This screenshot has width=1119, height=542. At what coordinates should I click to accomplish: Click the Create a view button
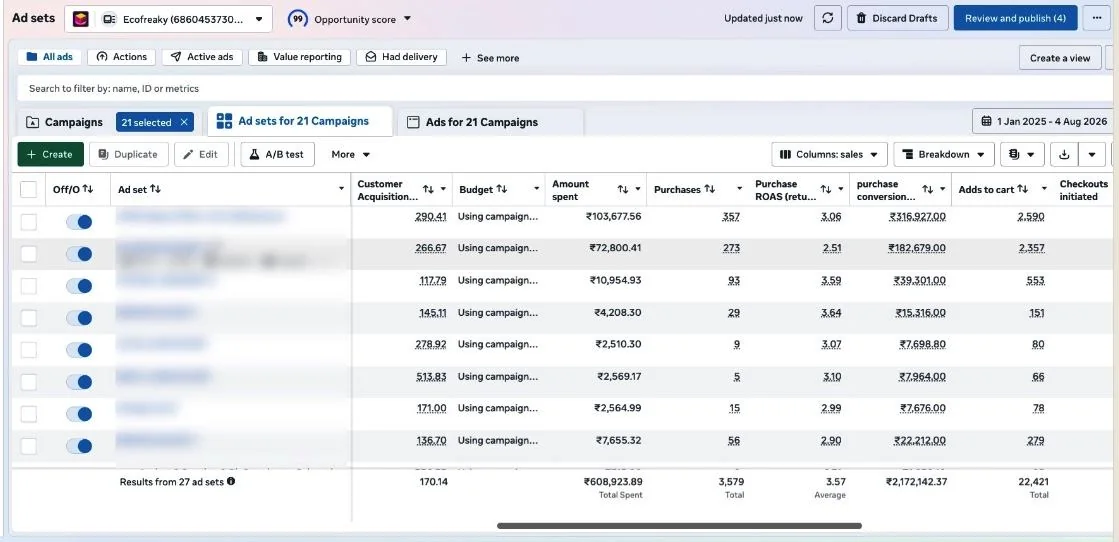(x=1060, y=58)
